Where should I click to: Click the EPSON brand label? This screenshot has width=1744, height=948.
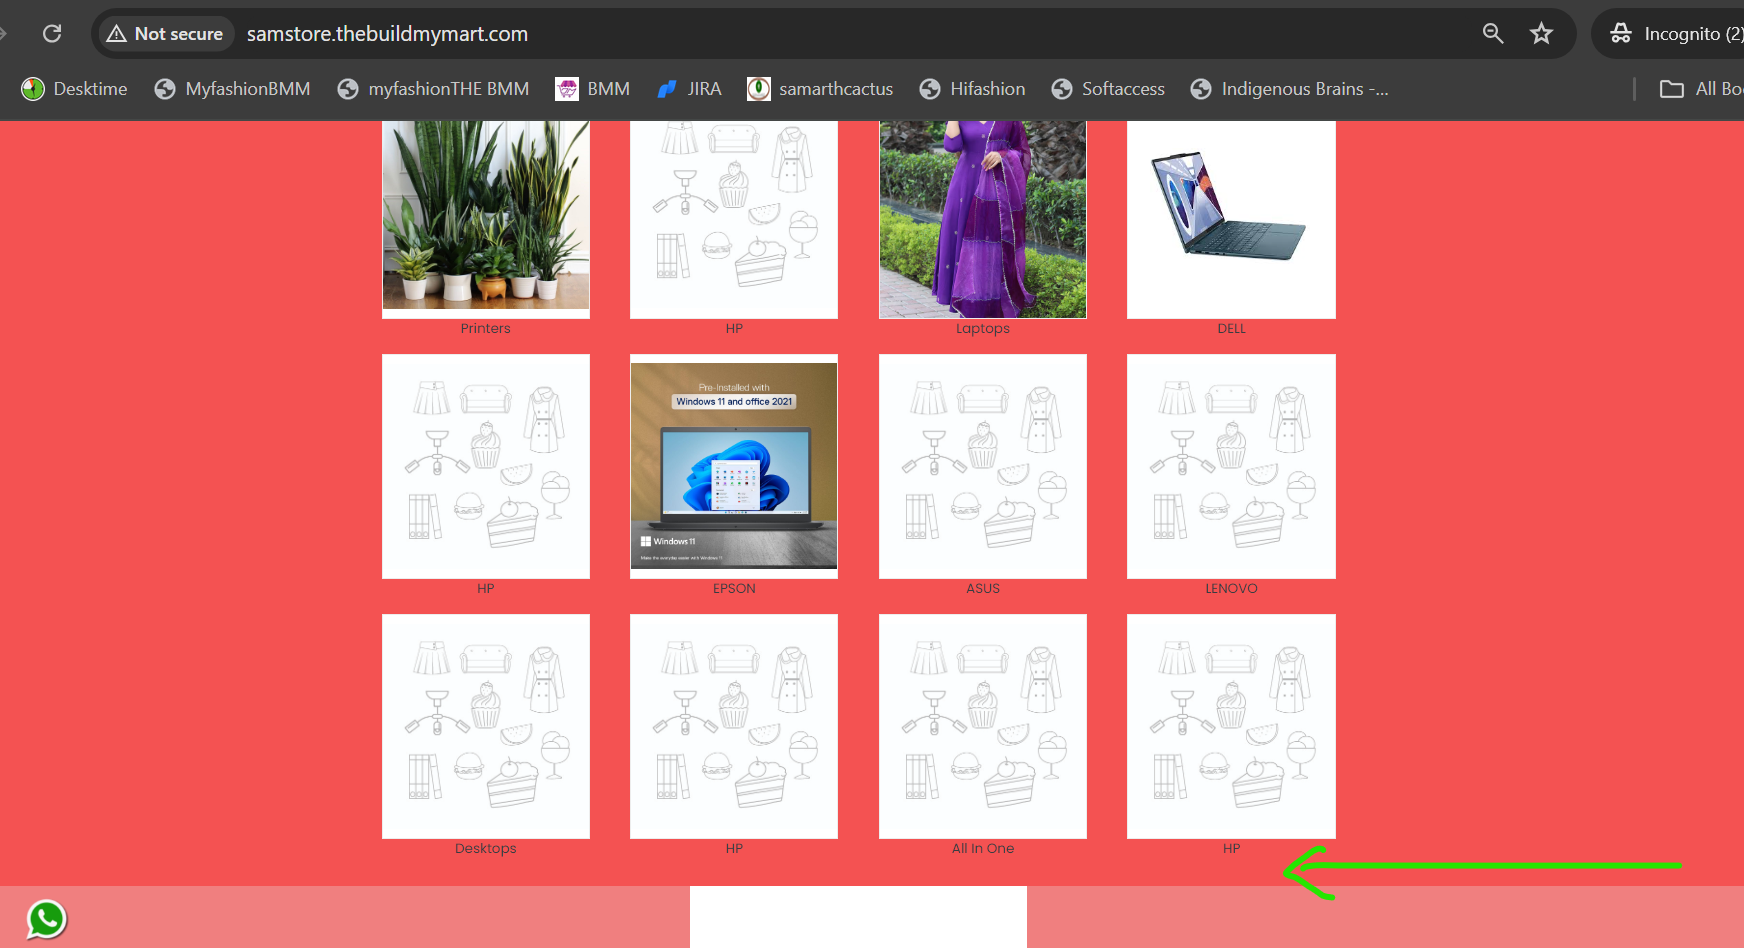click(734, 588)
